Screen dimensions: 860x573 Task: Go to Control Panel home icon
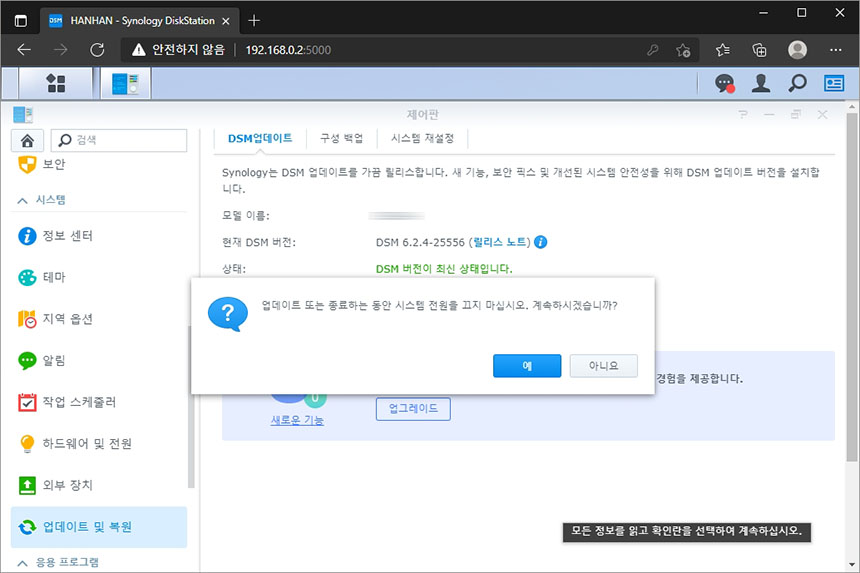[x=27, y=140]
